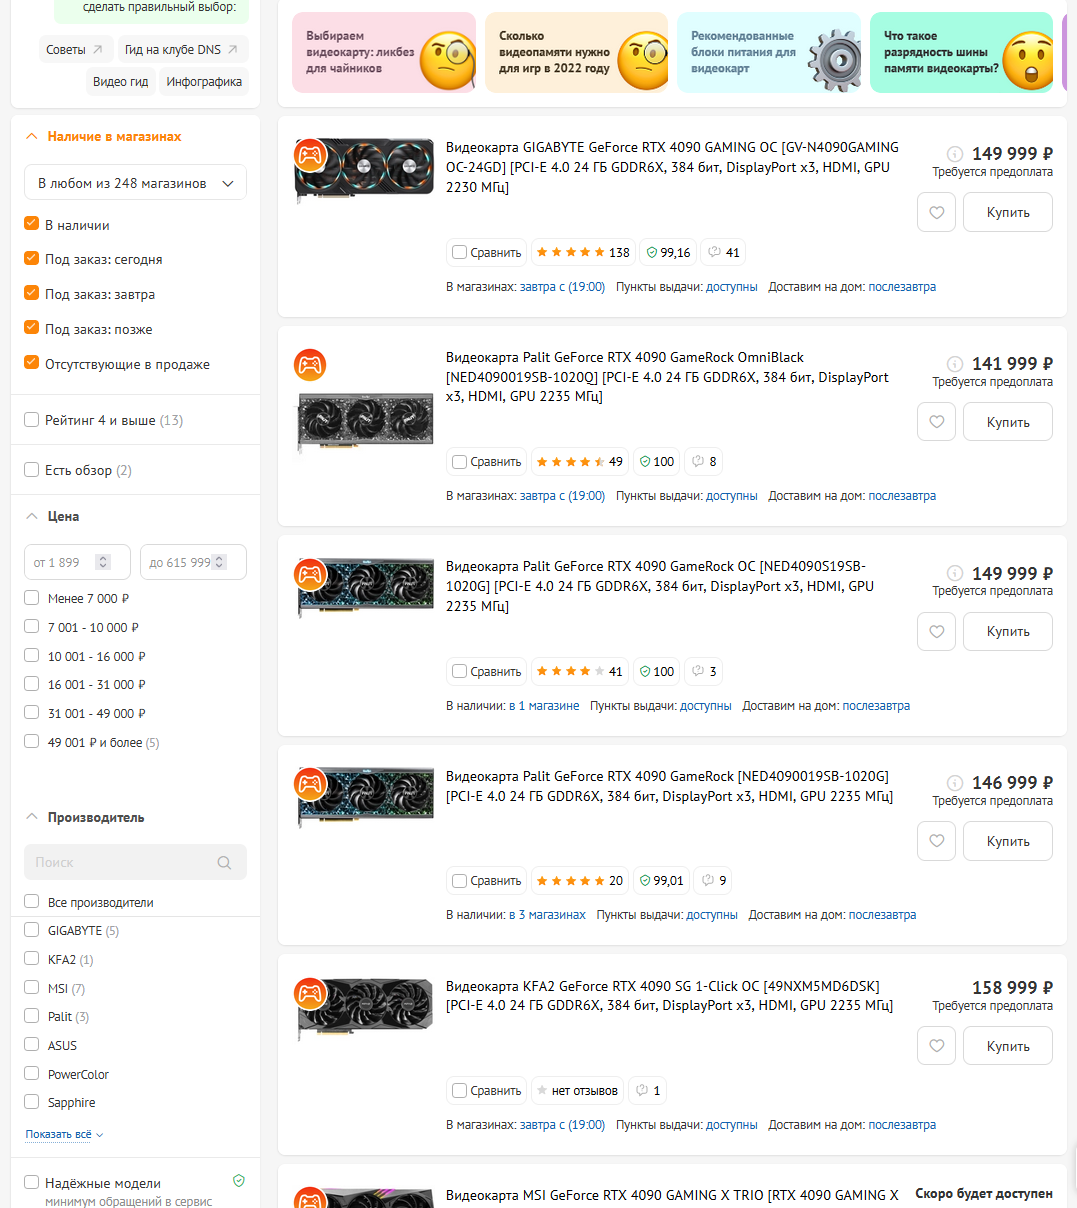Open 49 reviews rating on Palit OmniBlack
This screenshot has height=1208, width=1077.
coord(579,462)
